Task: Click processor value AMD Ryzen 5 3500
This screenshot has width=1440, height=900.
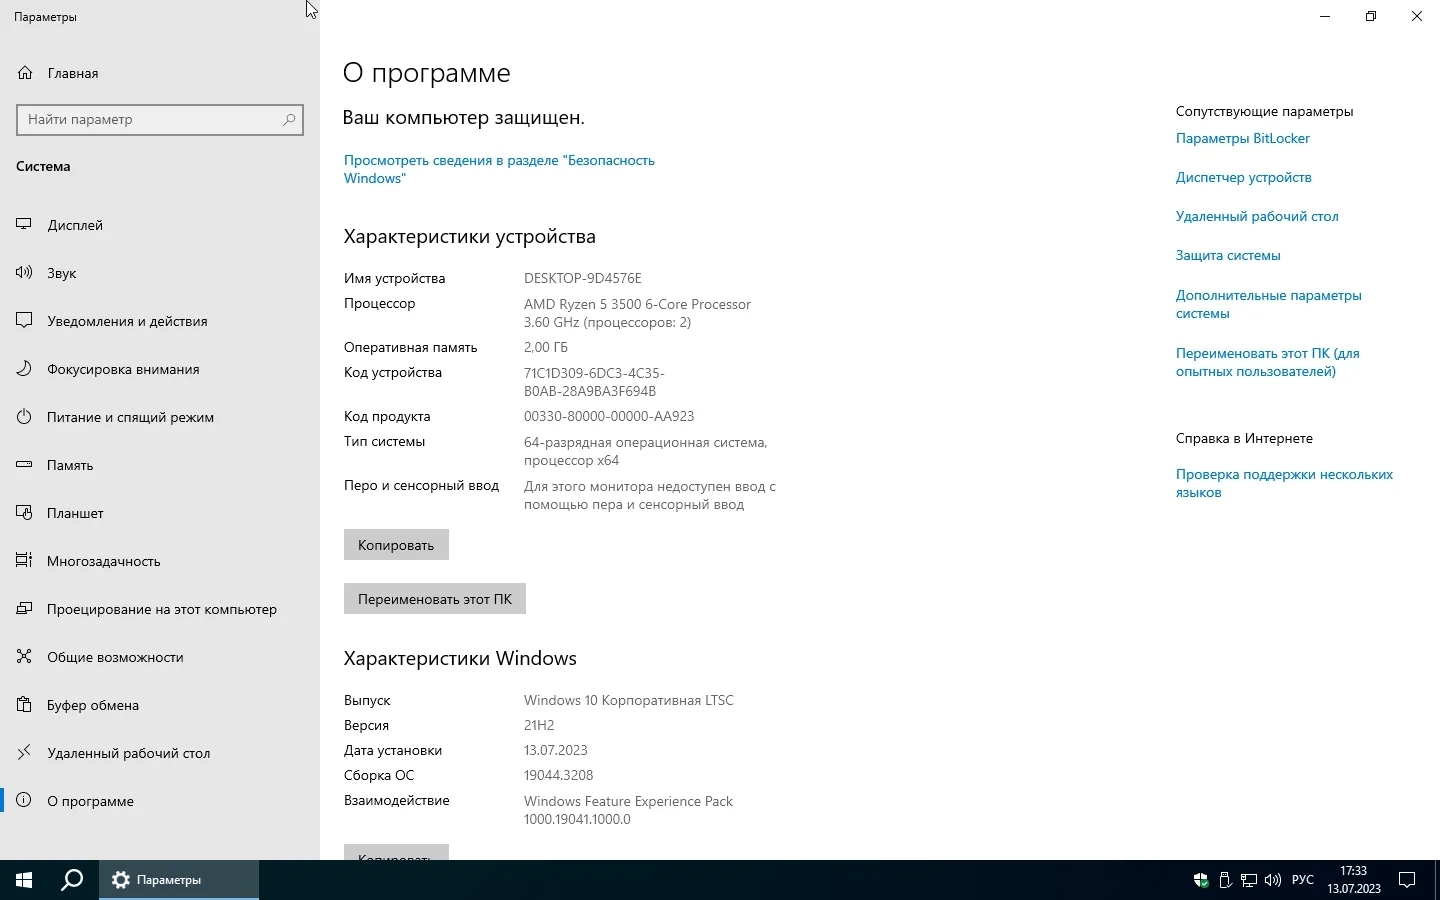Action: click(637, 313)
